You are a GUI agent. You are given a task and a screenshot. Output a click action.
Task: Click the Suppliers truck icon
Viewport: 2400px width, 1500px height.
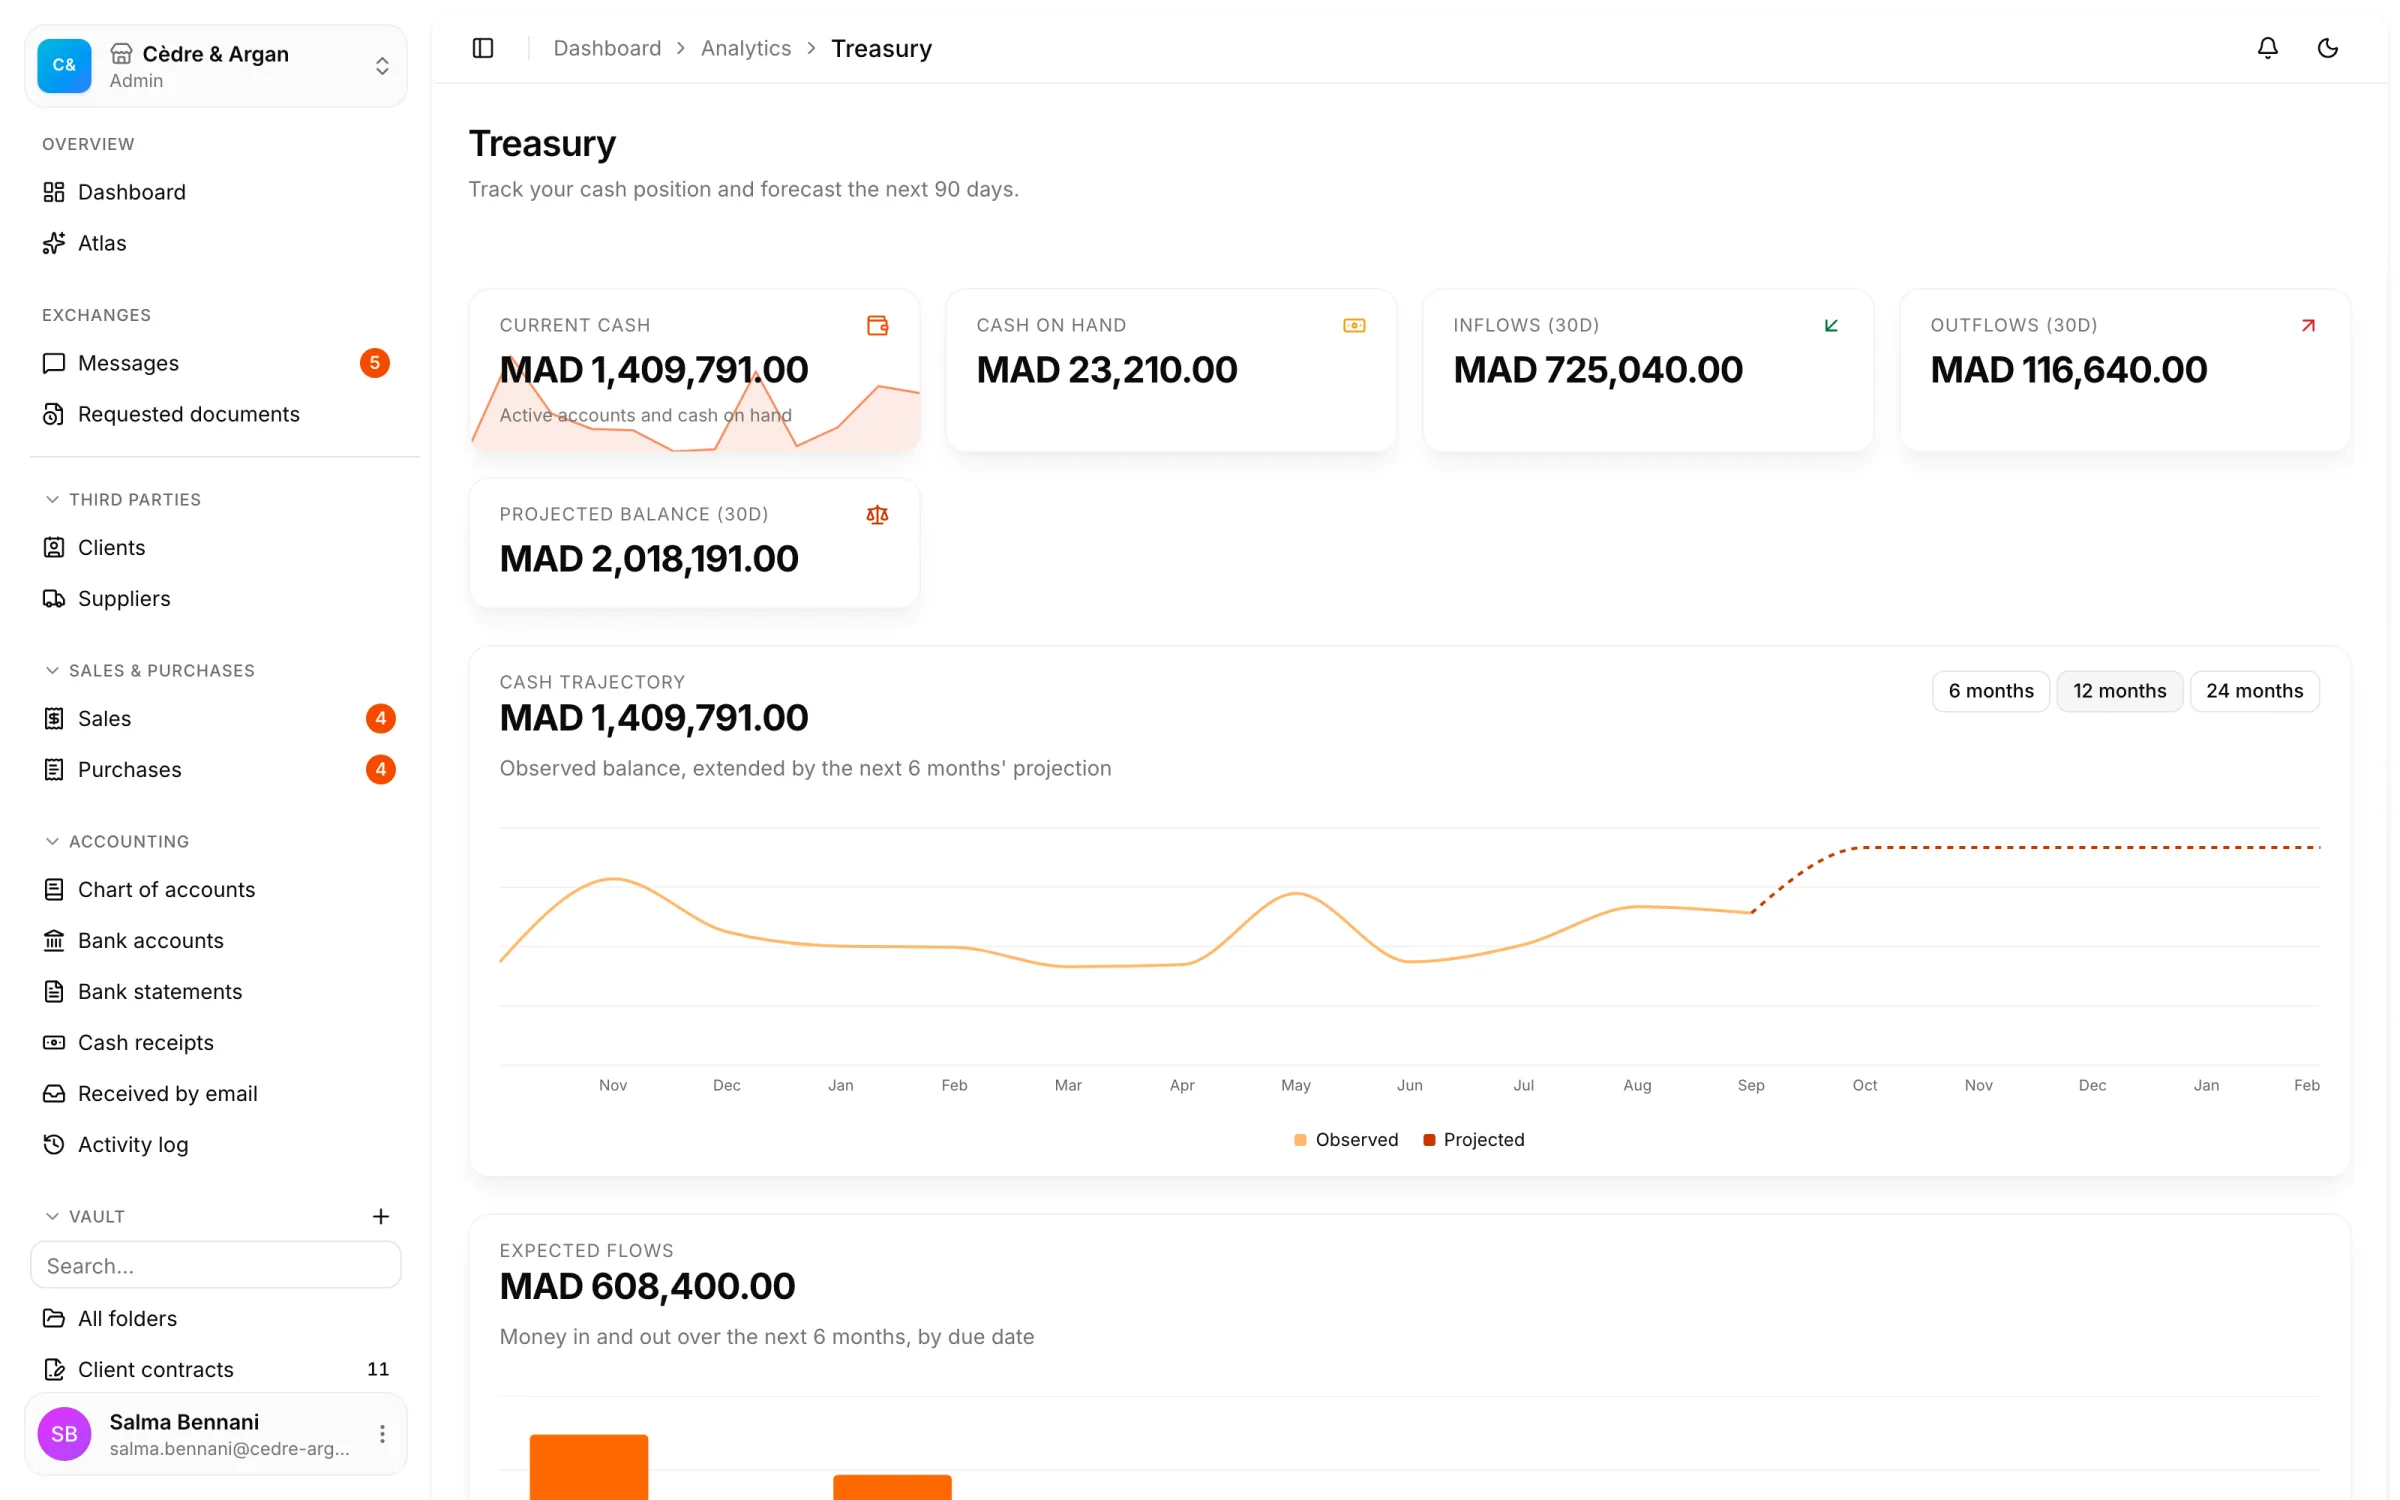(54, 598)
